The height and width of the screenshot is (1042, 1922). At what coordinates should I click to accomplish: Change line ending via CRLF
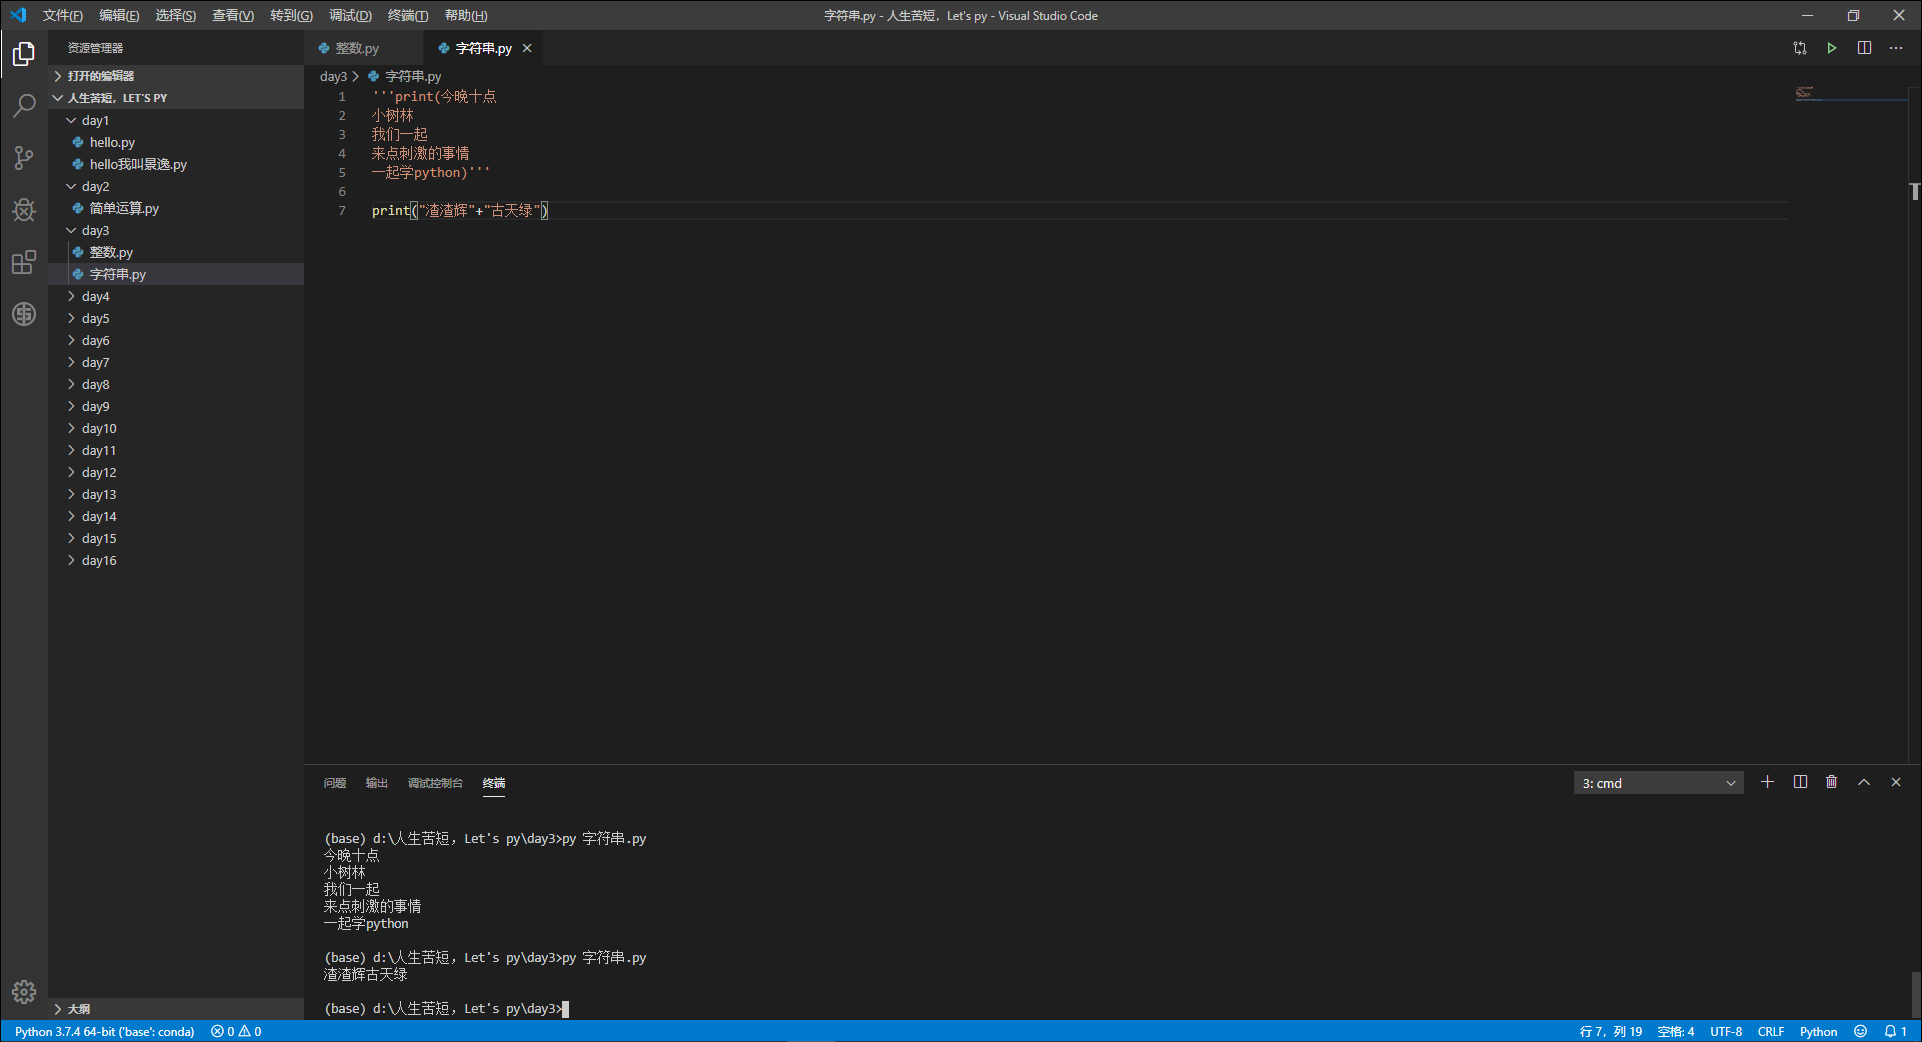click(1771, 1031)
